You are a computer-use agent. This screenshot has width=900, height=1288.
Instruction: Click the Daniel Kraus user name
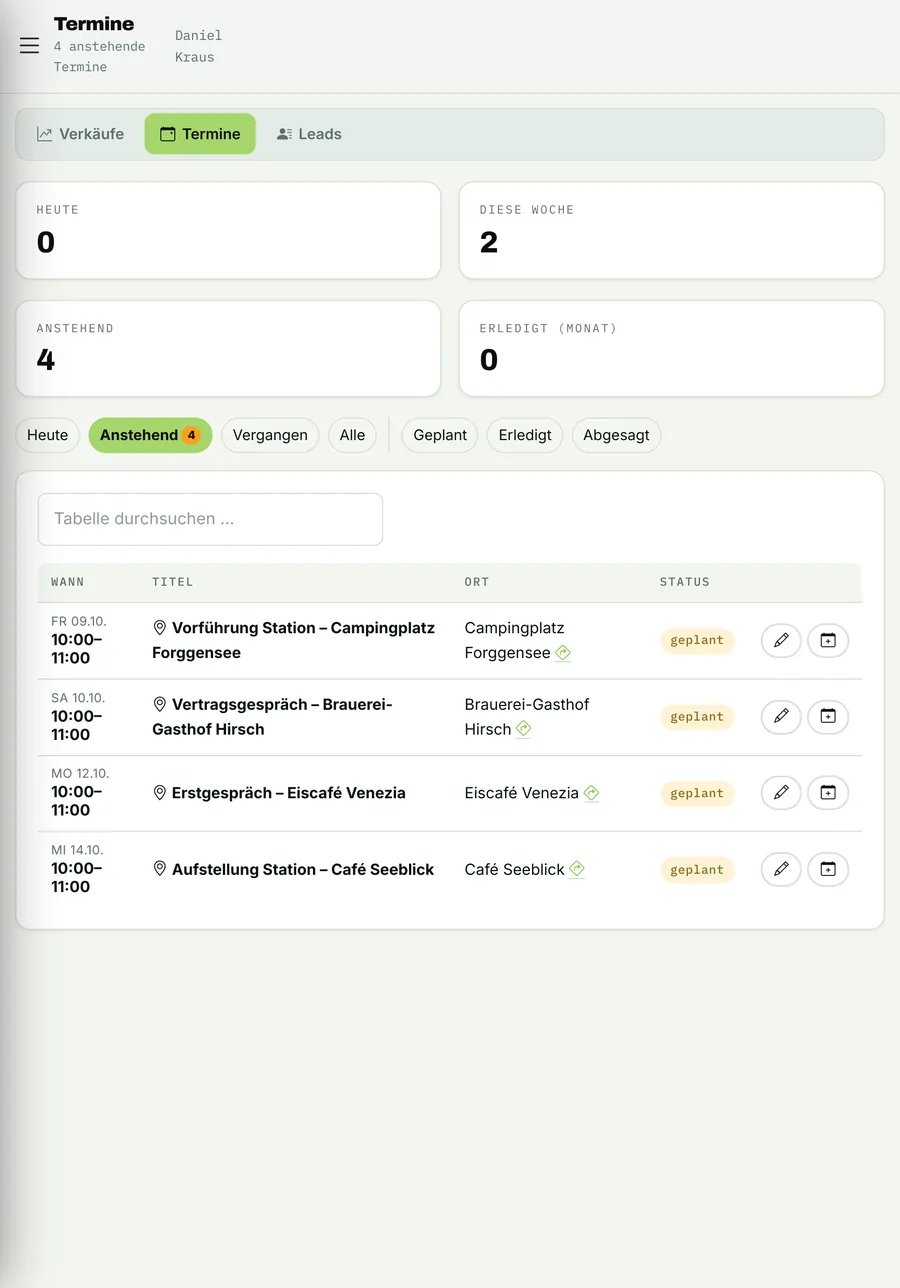(199, 46)
